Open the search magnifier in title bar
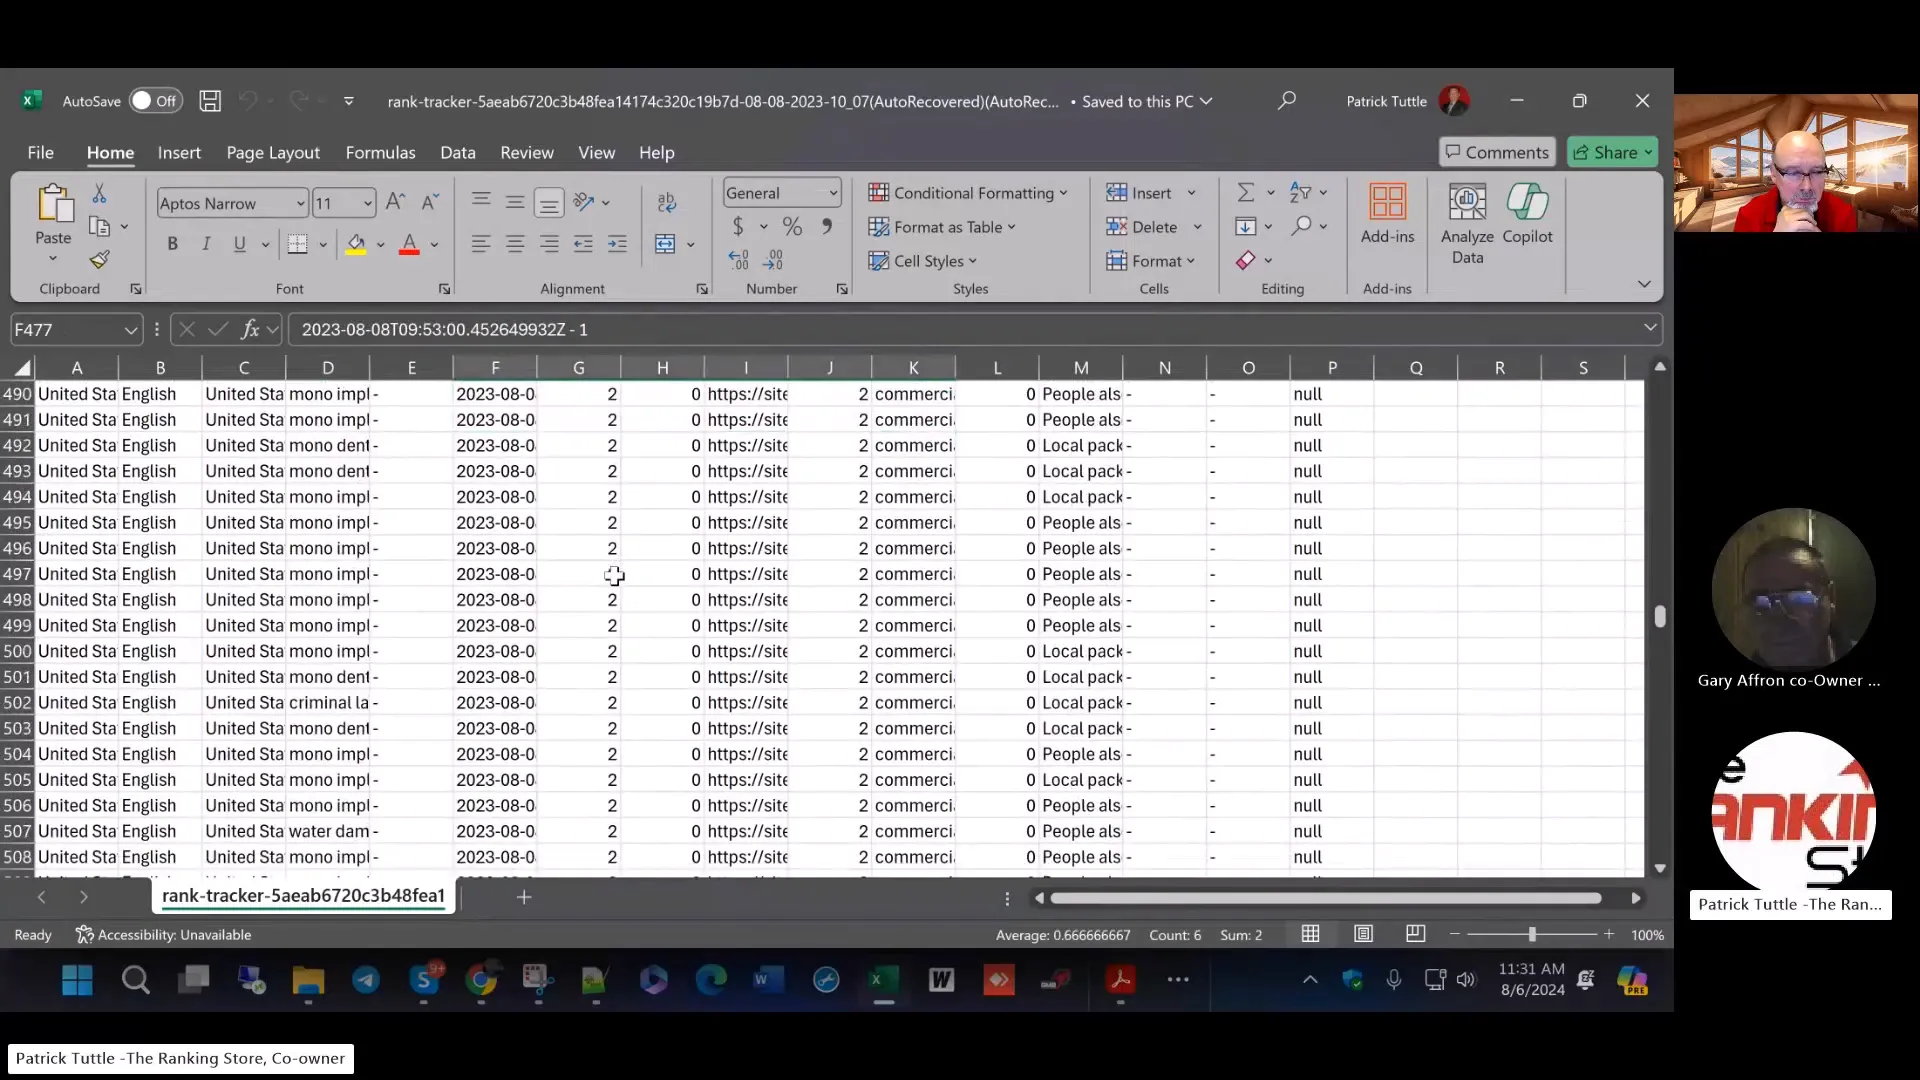1920x1080 pixels. tap(1287, 101)
